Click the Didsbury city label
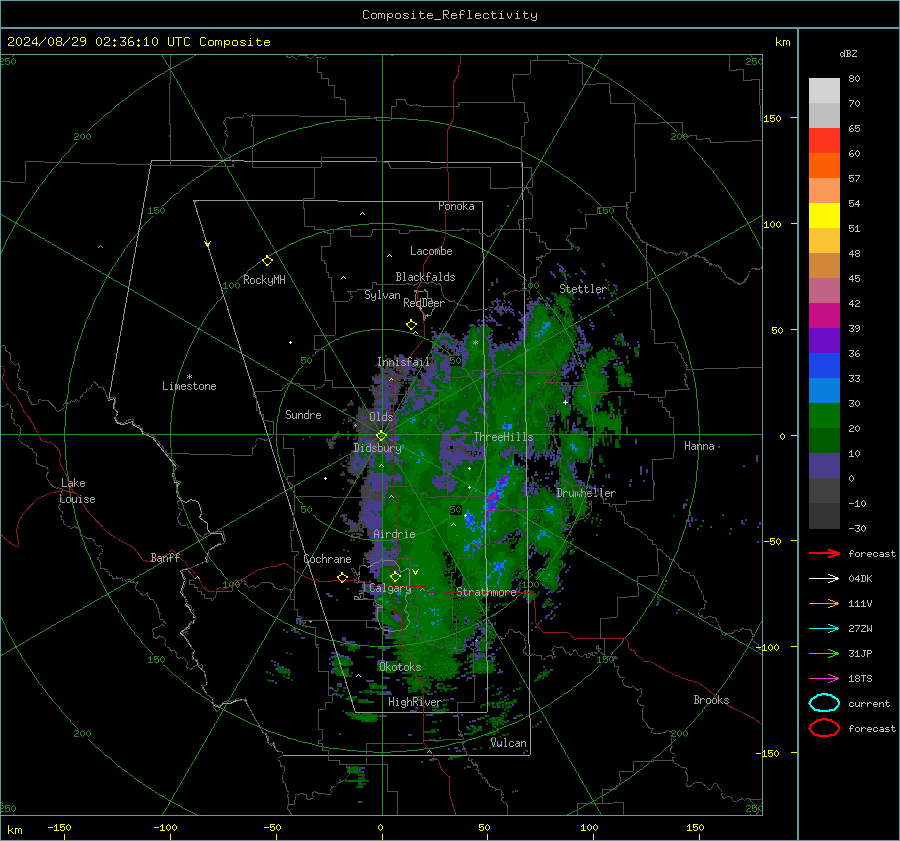 pyautogui.click(x=377, y=448)
